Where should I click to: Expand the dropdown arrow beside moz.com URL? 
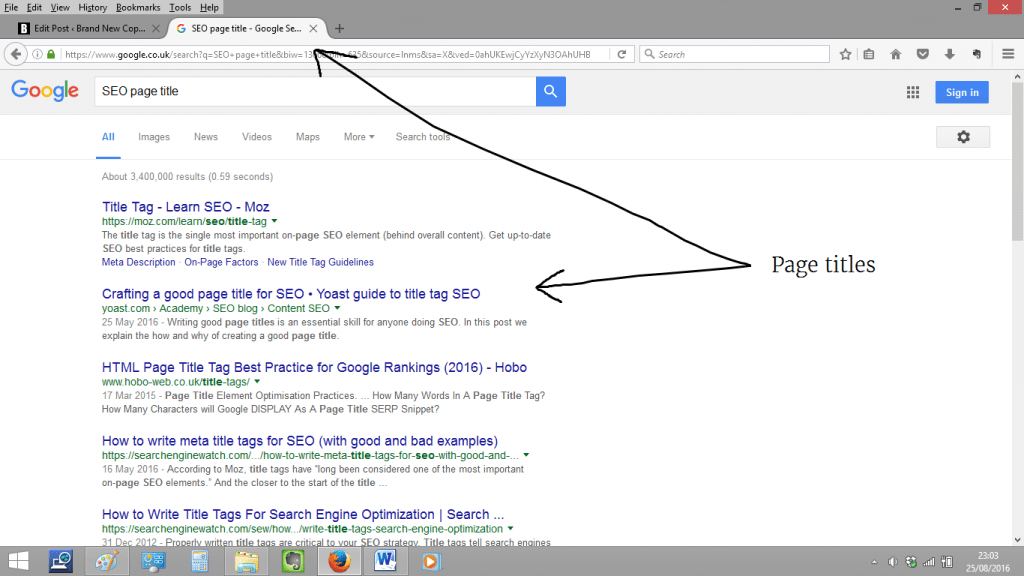tap(274, 221)
